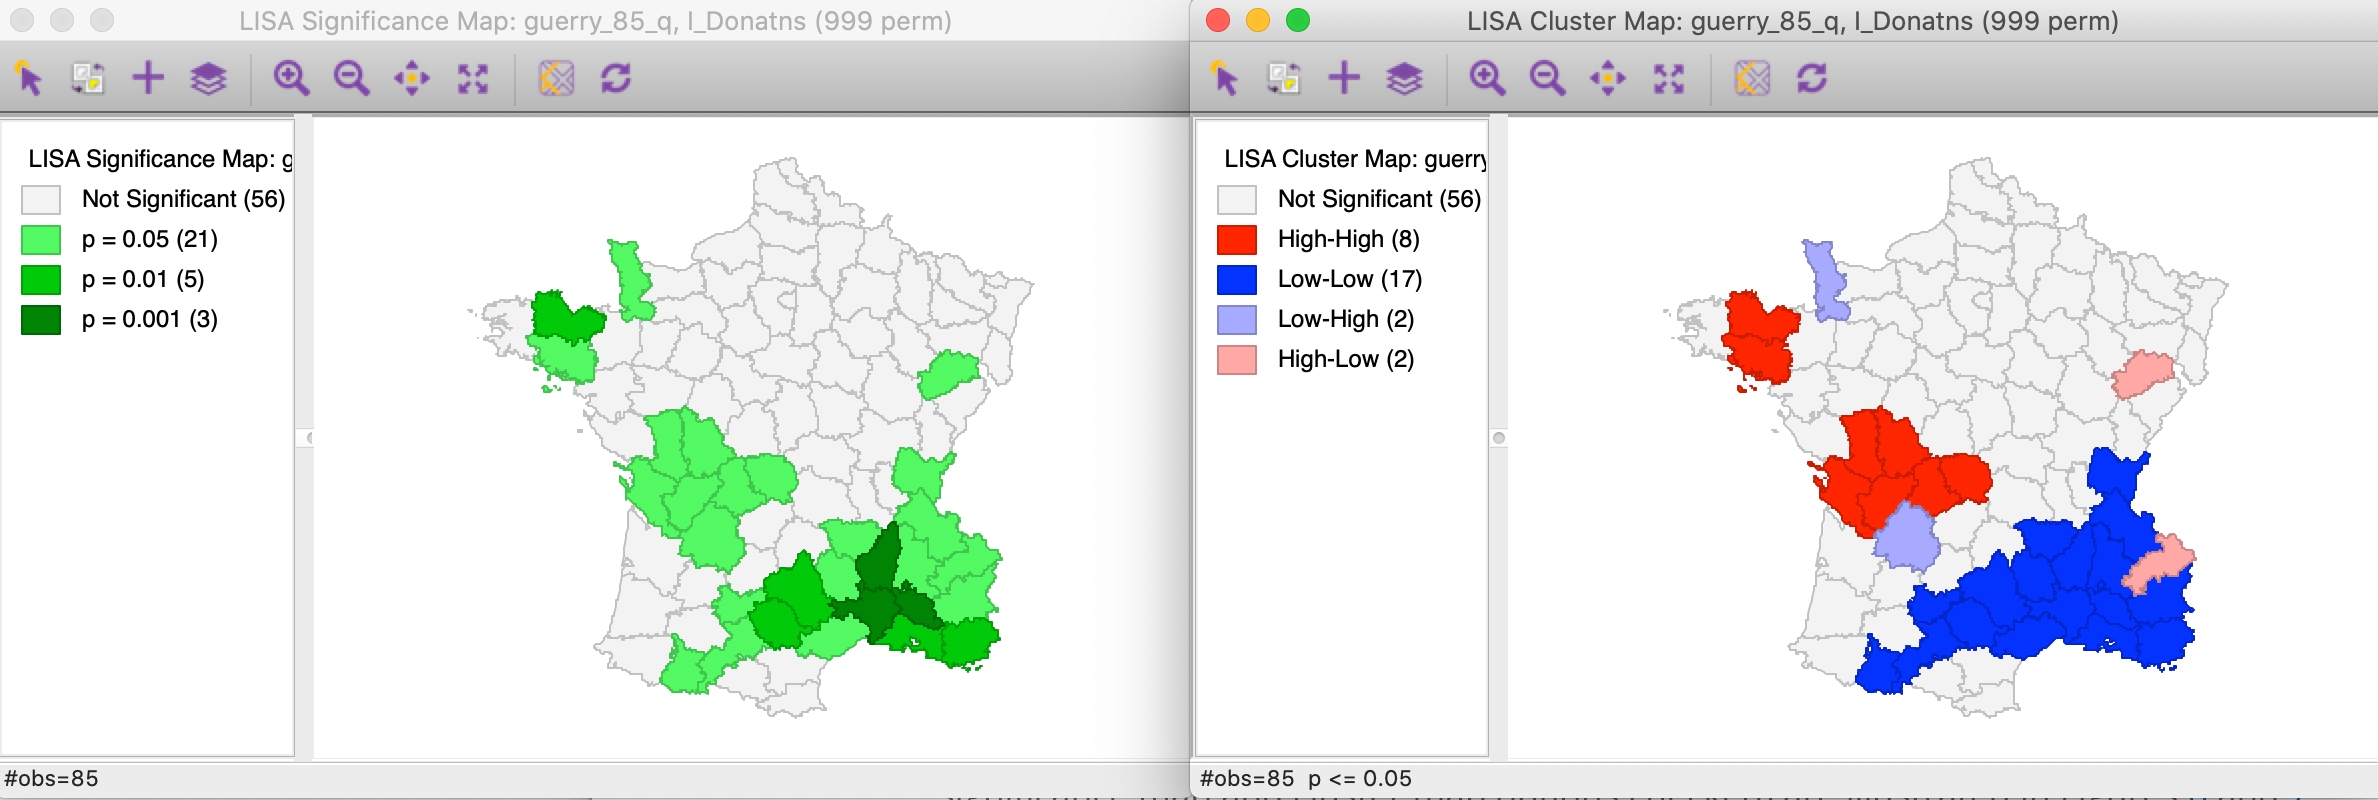Click Not Significant swatch in Cluster legend
Viewport: 2378px width, 800px height.
click(1237, 200)
